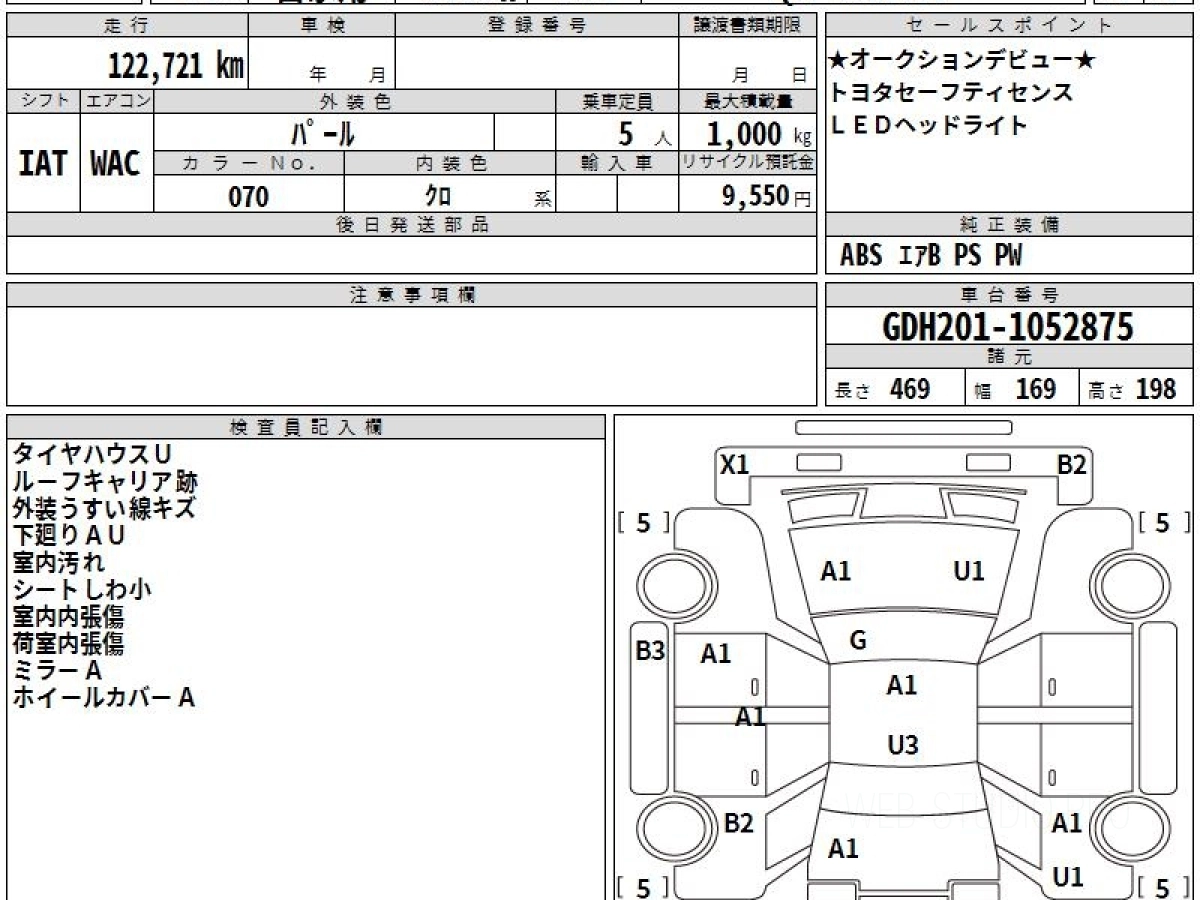Click the 注意事項欄 header

pyautogui.click(x=411, y=295)
